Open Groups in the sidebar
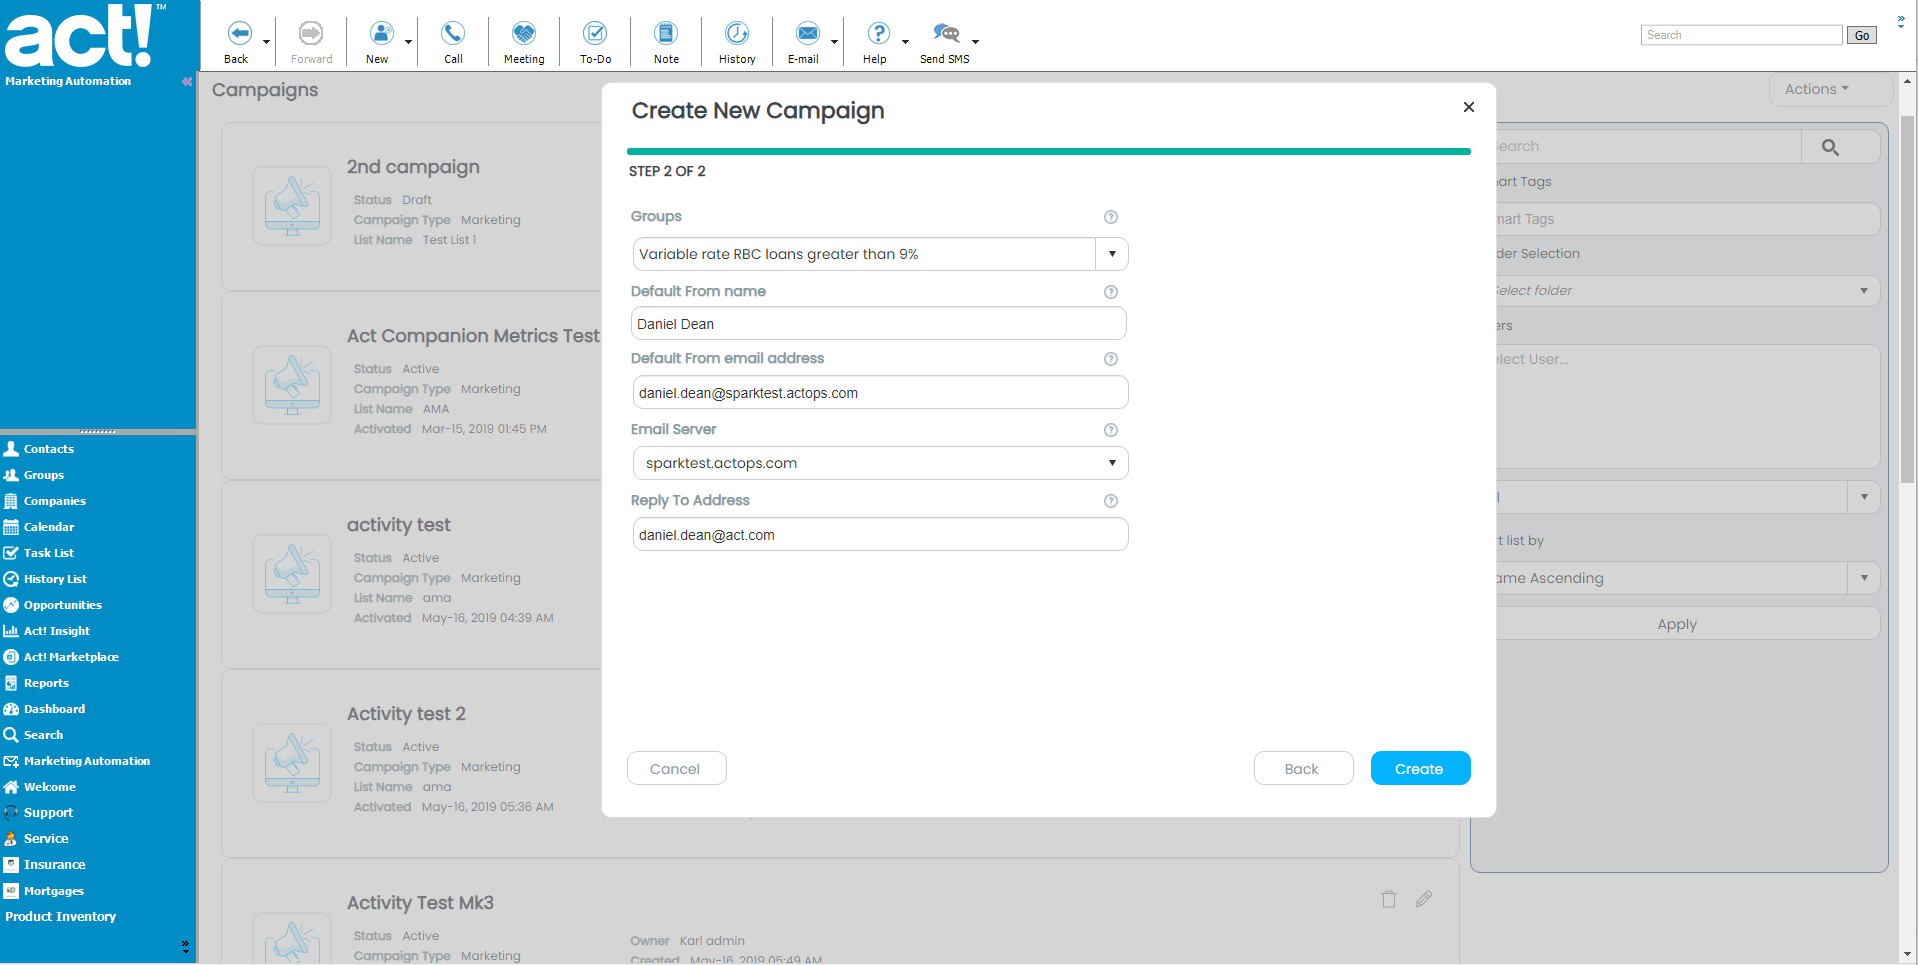The width and height of the screenshot is (1918, 965). tap(43, 475)
